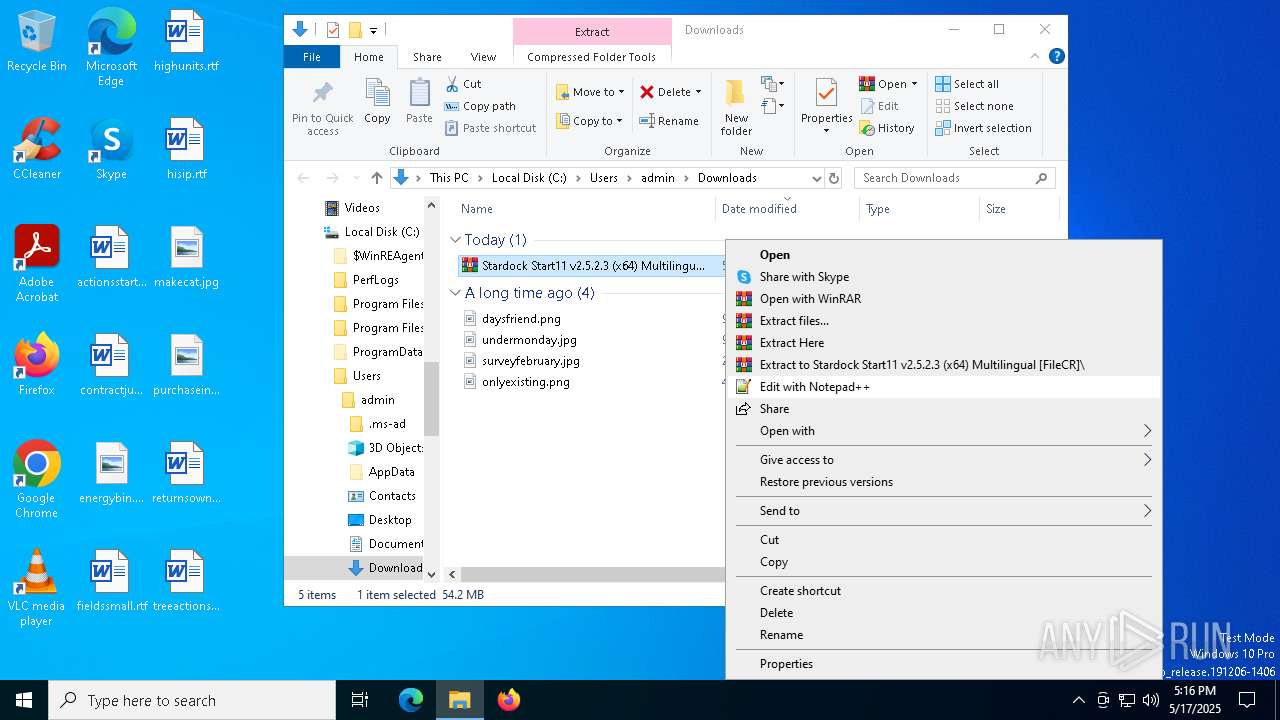This screenshot has height=720, width=1280.
Task: Open Recycle Bin desktop icon
Action: click(x=37, y=42)
